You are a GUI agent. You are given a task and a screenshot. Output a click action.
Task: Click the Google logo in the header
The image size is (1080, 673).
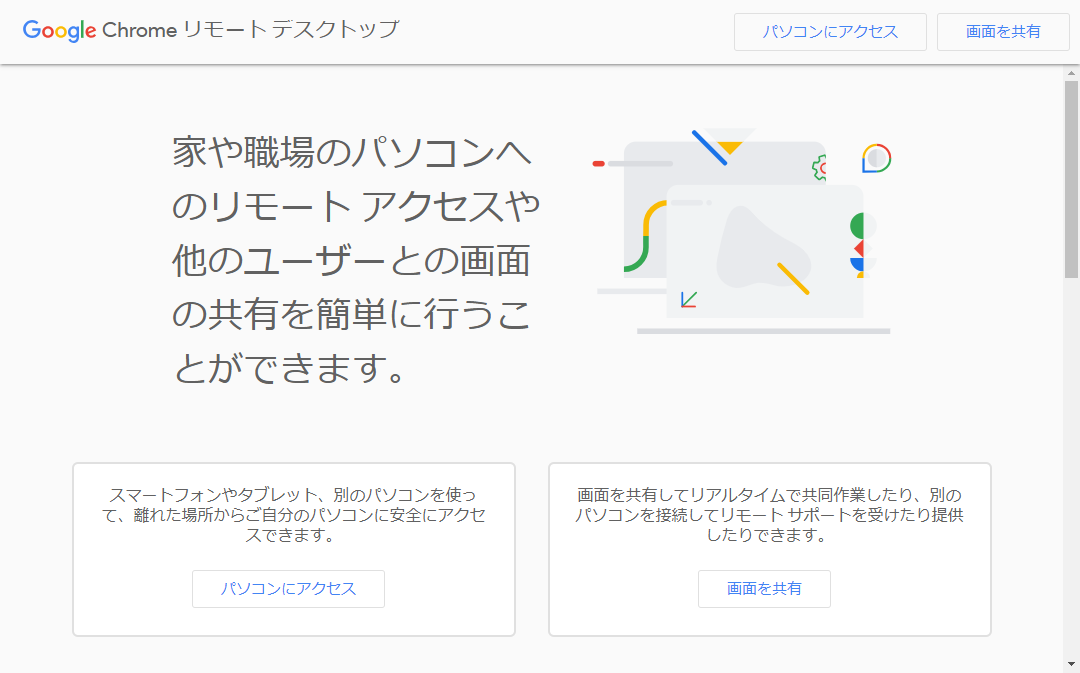[x=59, y=30]
